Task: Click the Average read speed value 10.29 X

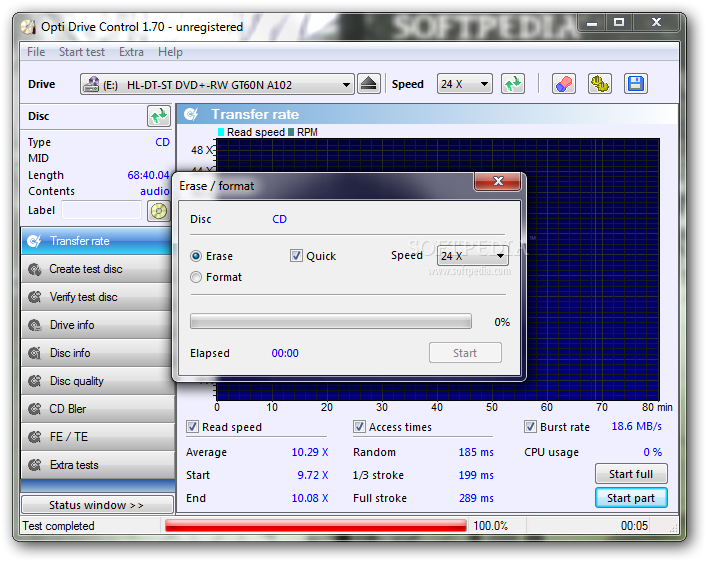Action: (310, 452)
